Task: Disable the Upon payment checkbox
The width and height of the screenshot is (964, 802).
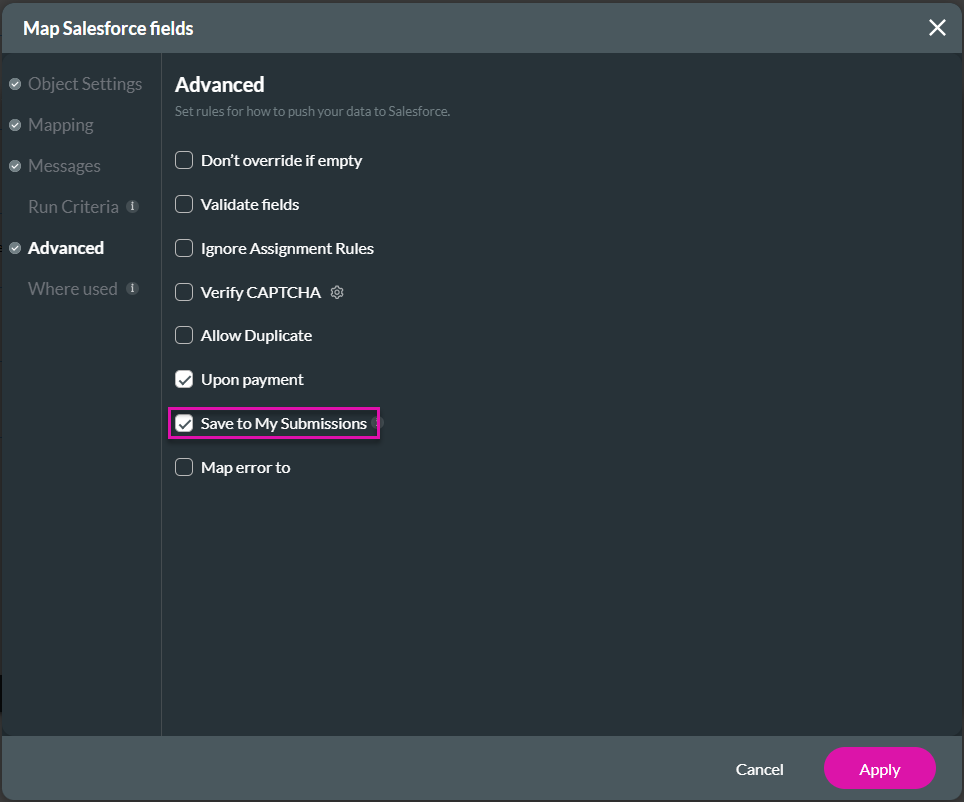Action: point(184,379)
